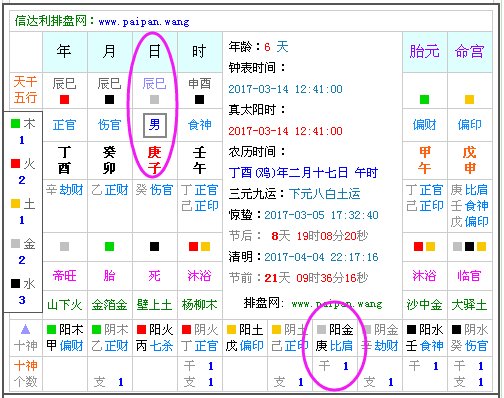The height and width of the screenshot is (398, 504).
Task: Select the 壬午 hour pillar
Action: 199,160
